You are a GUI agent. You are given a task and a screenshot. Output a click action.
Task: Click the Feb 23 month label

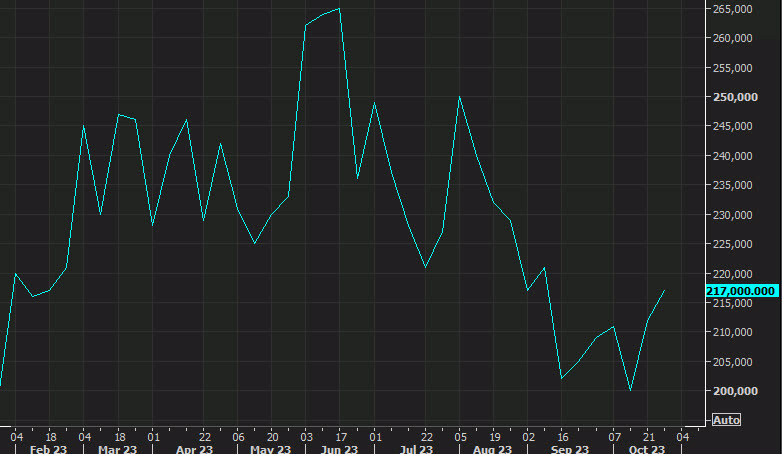tap(46, 449)
